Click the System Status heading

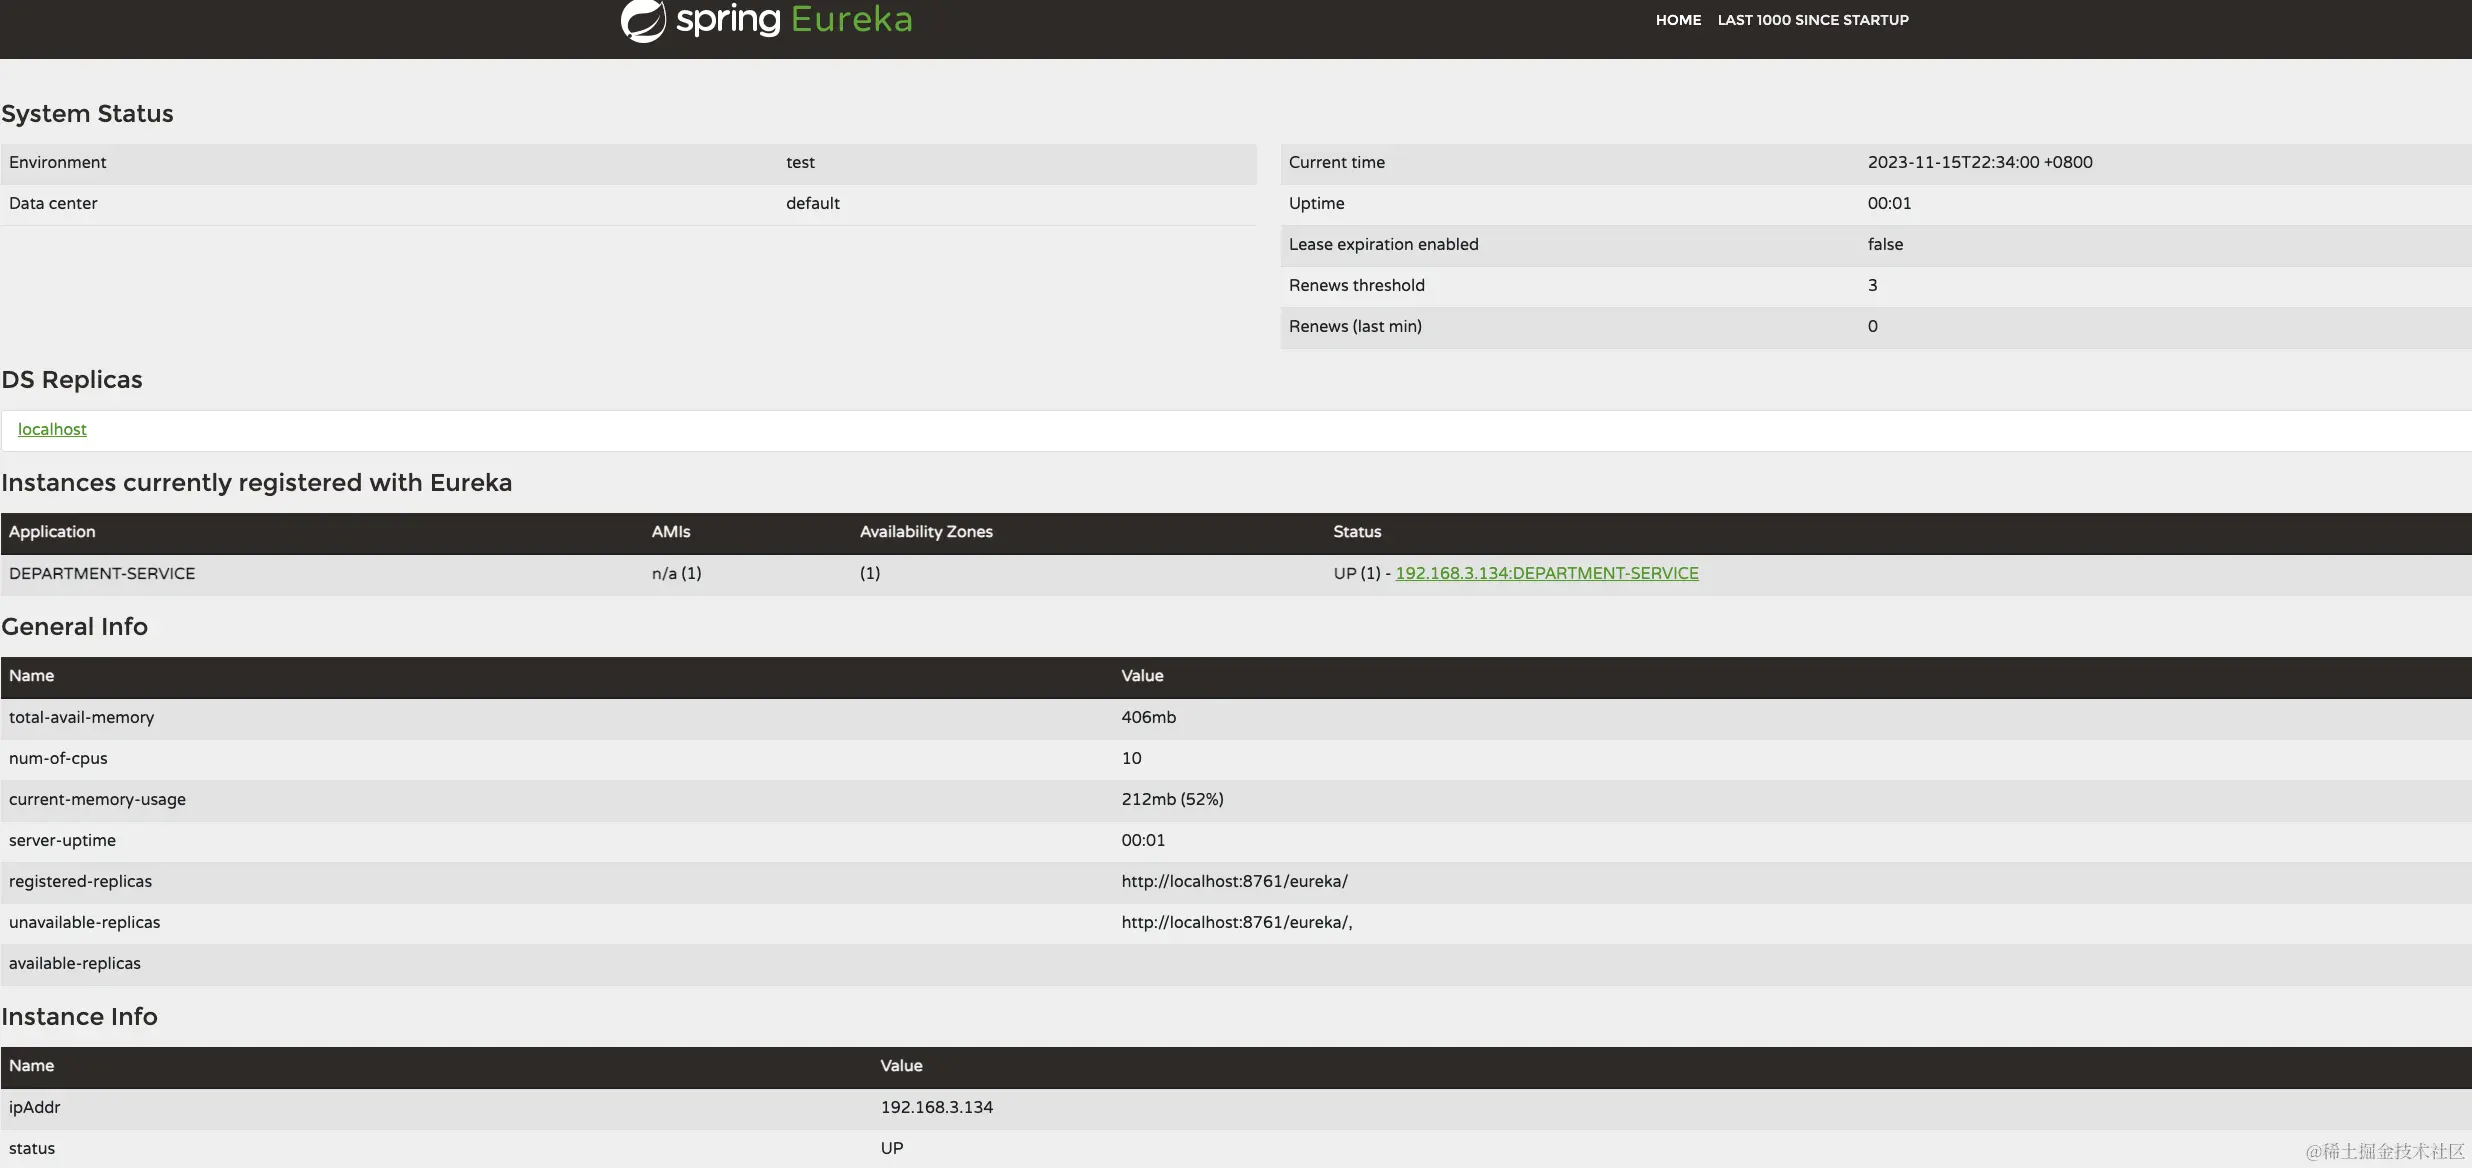87,114
